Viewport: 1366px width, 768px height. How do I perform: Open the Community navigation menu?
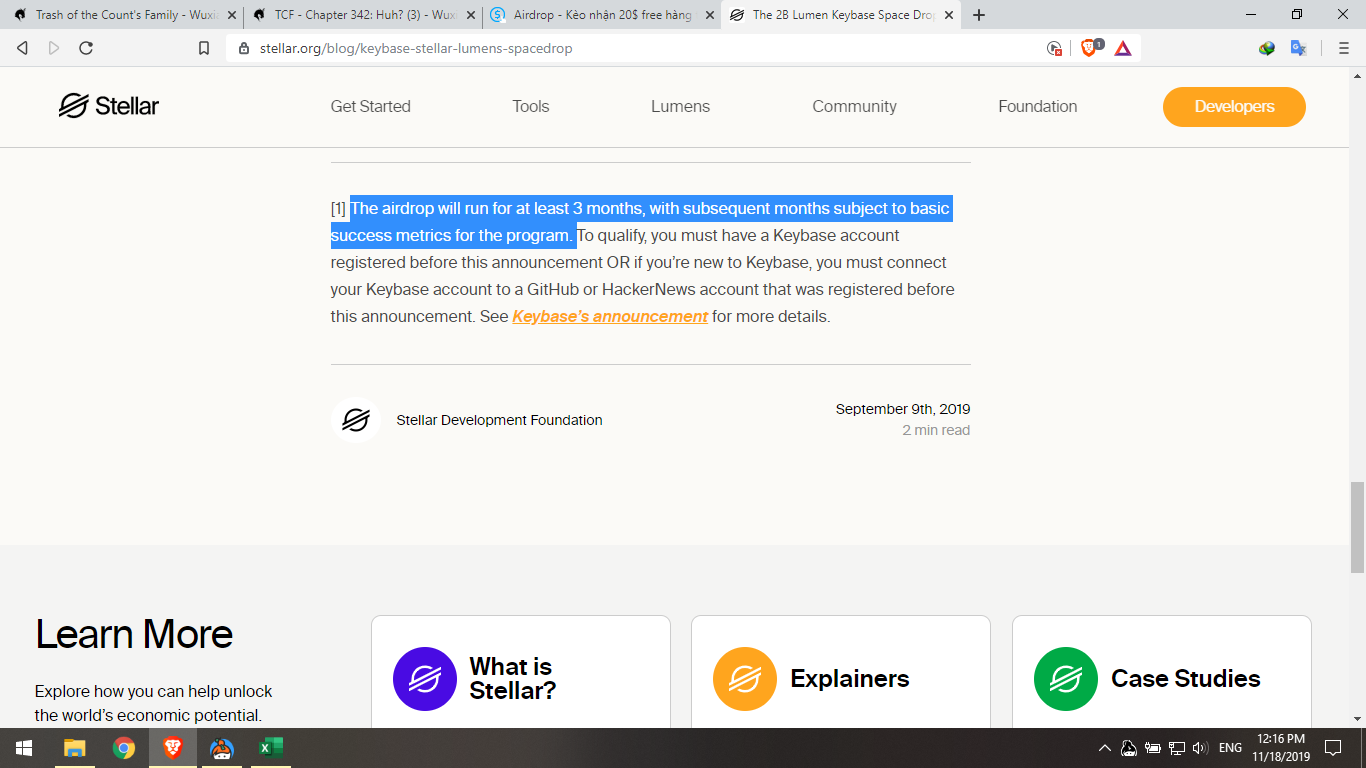point(854,106)
